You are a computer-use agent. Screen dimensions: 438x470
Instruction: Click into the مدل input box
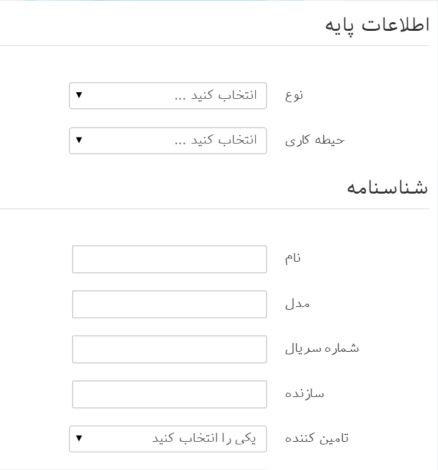point(169,304)
